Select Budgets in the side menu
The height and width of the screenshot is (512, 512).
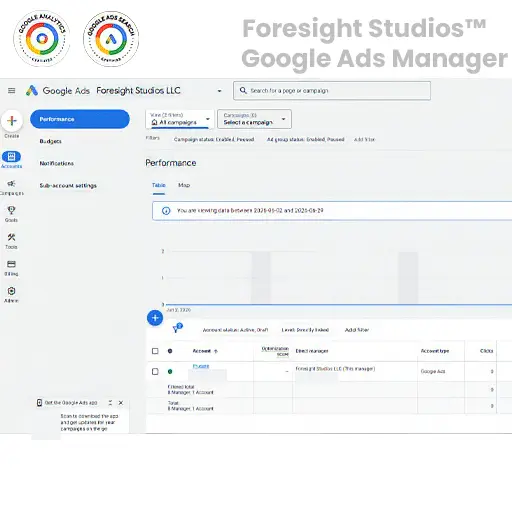pyautogui.click(x=50, y=141)
